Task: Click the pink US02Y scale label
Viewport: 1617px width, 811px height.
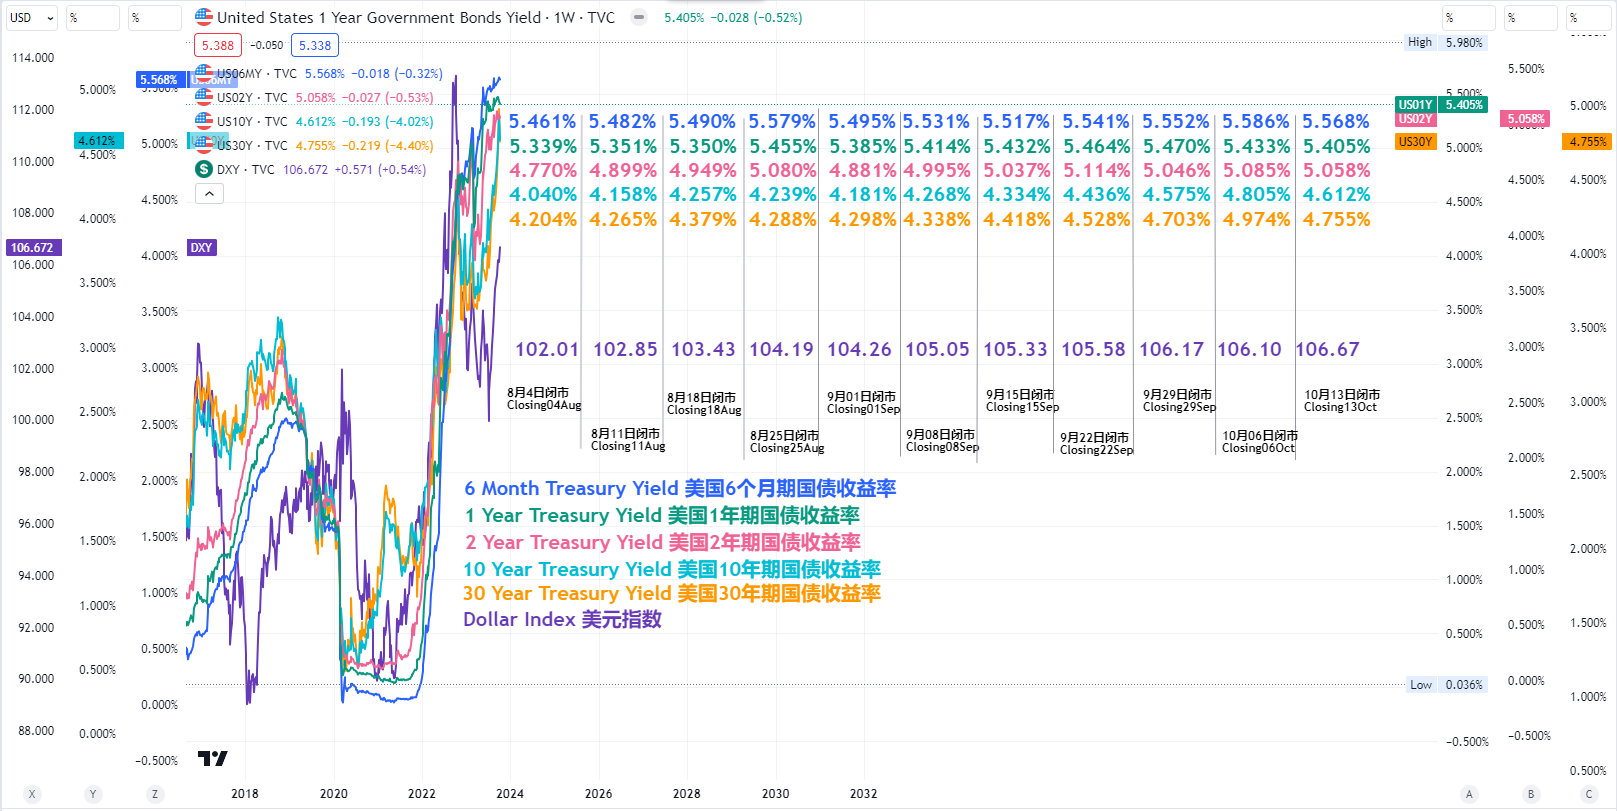Action: pyautogui.click(x=1415, y=119)
